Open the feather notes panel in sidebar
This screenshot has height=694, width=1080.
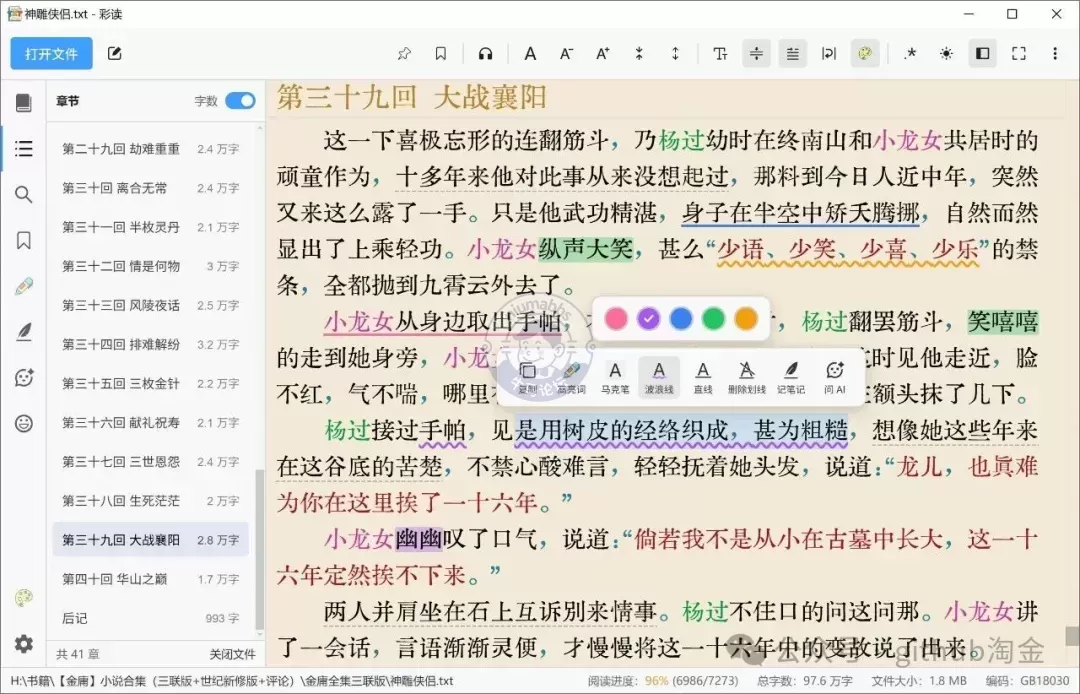point(23,333)
